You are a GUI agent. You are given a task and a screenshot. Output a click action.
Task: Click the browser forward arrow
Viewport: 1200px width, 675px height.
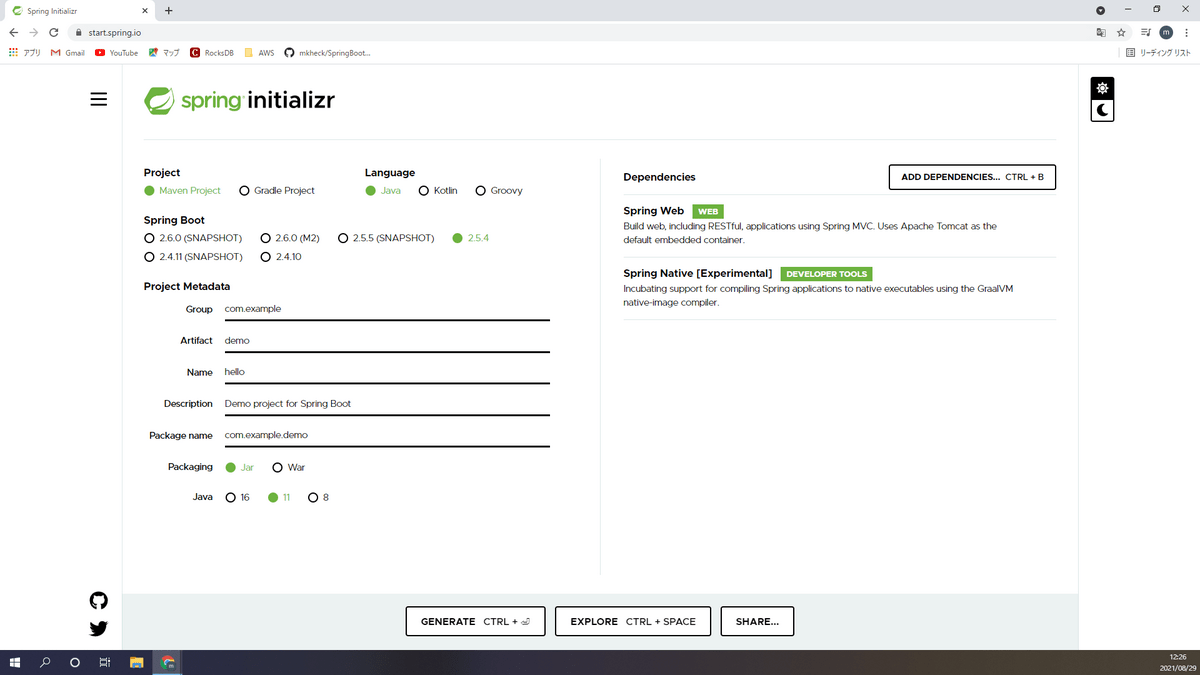click(34, 32)
